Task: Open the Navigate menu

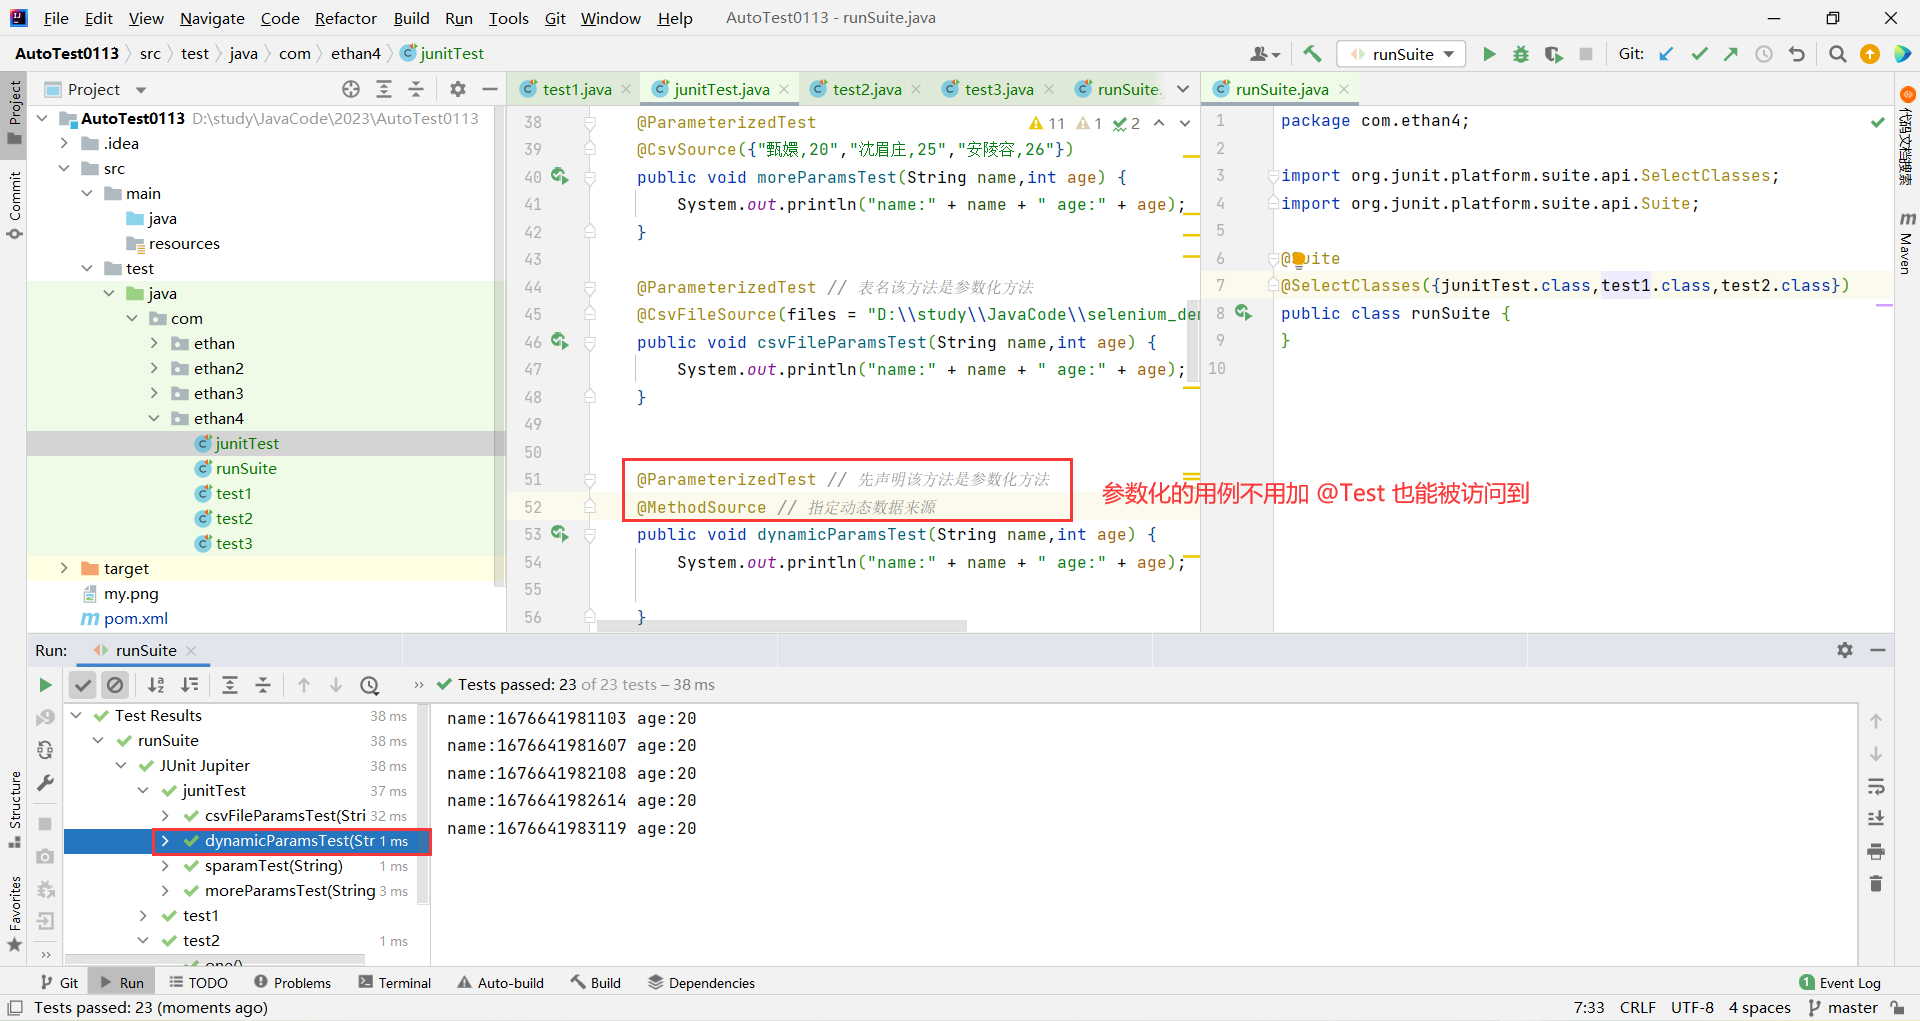Action: pos(212,18)
